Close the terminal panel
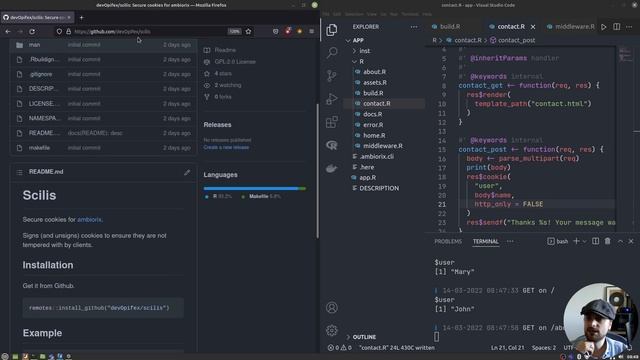This screenshot has width=640, height=360. click(x=631, y=241)
